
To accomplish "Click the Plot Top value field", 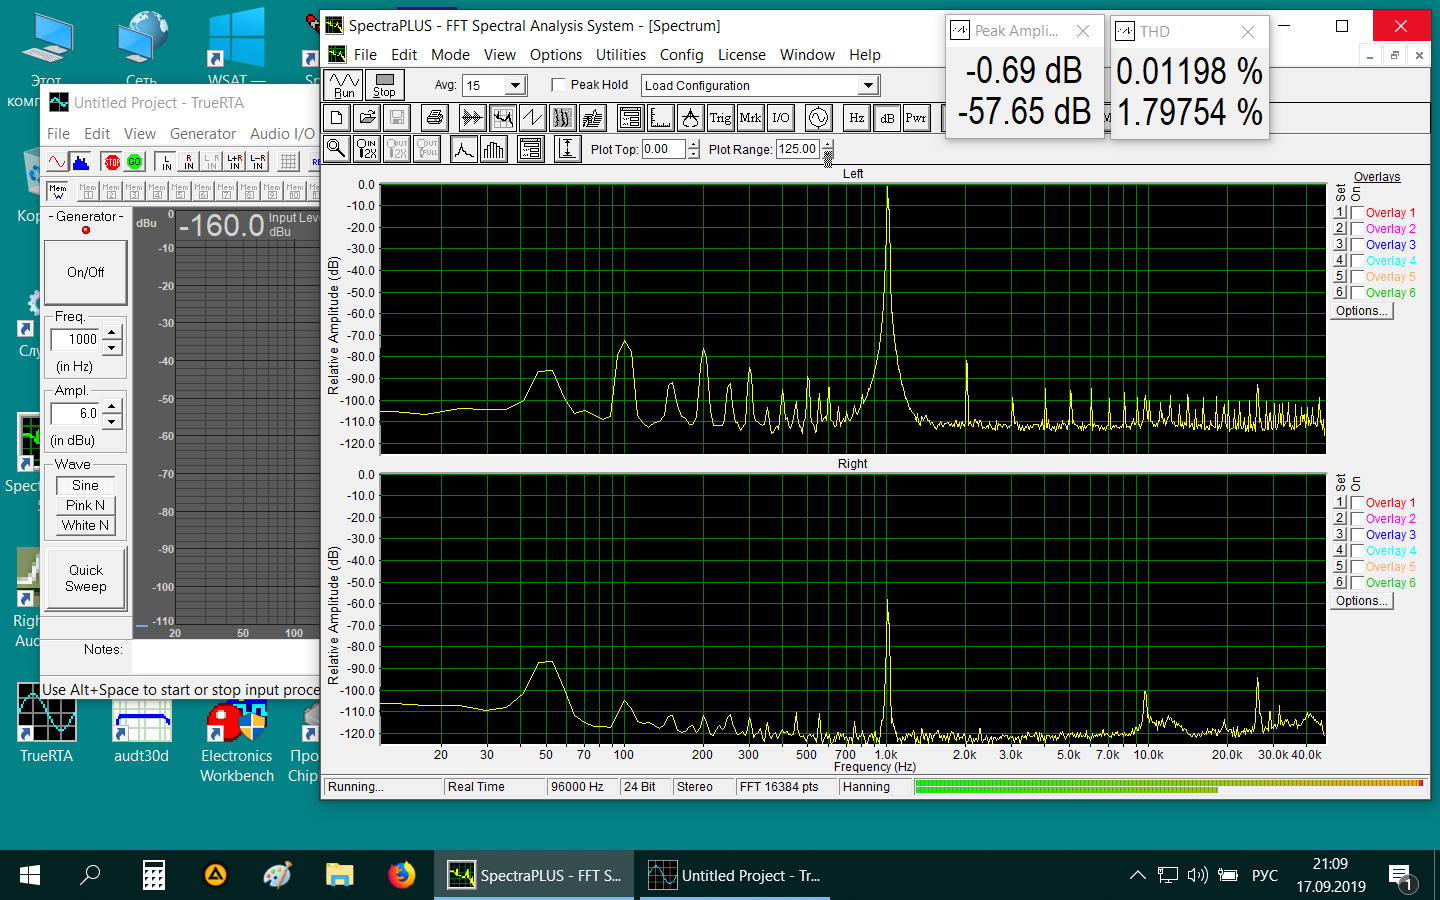I will tap(663, 149).
